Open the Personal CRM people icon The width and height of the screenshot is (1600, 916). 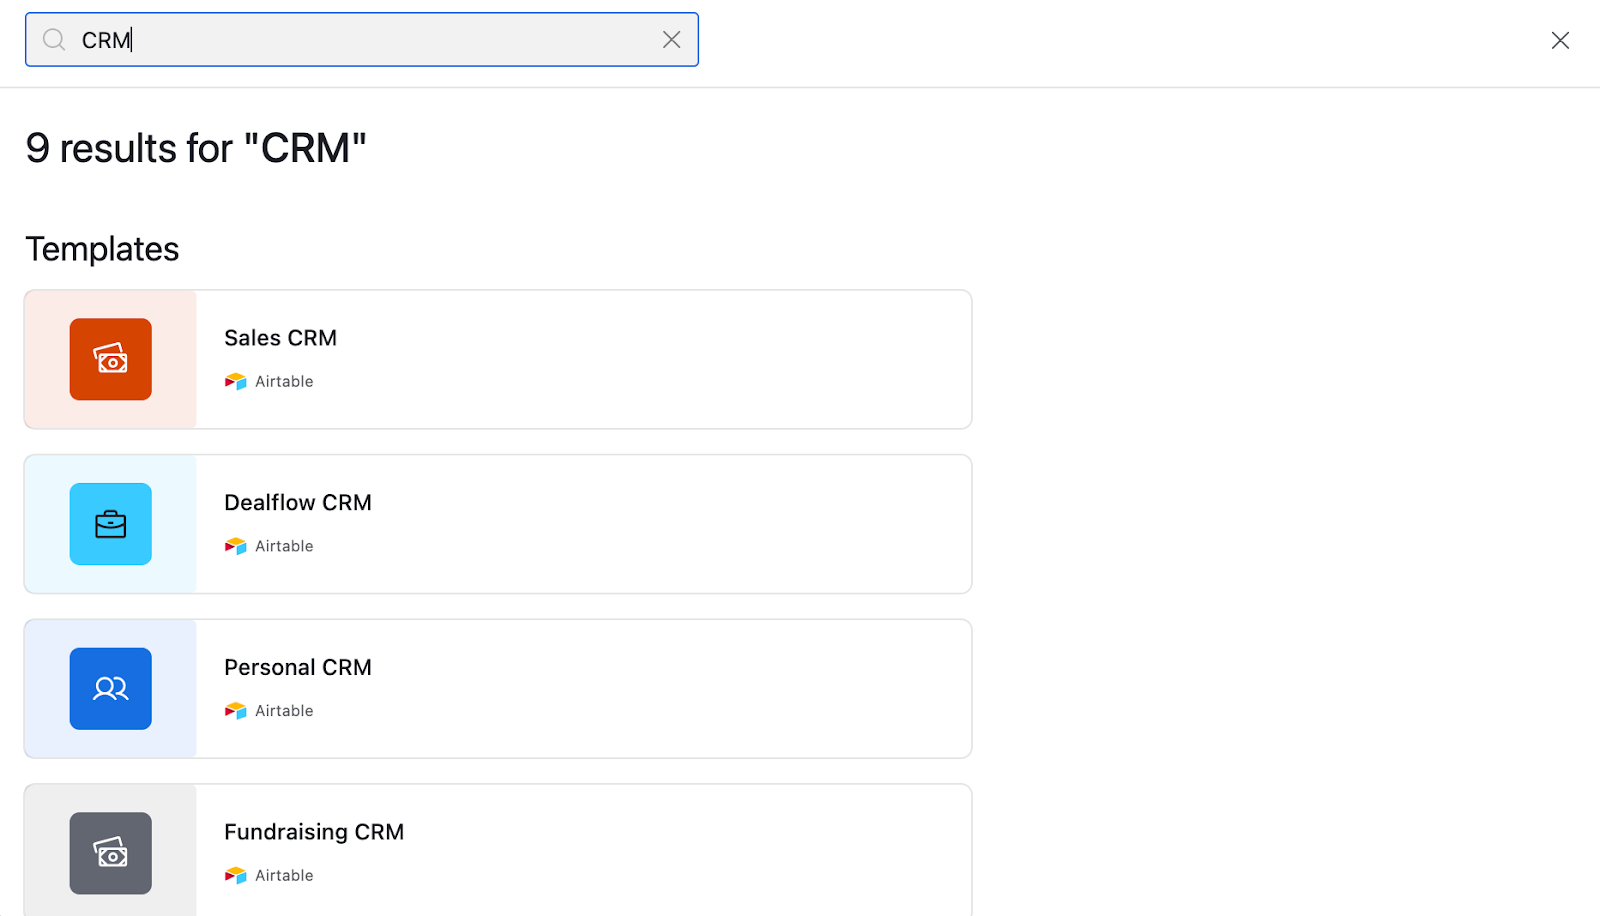(x=111, y=689)
